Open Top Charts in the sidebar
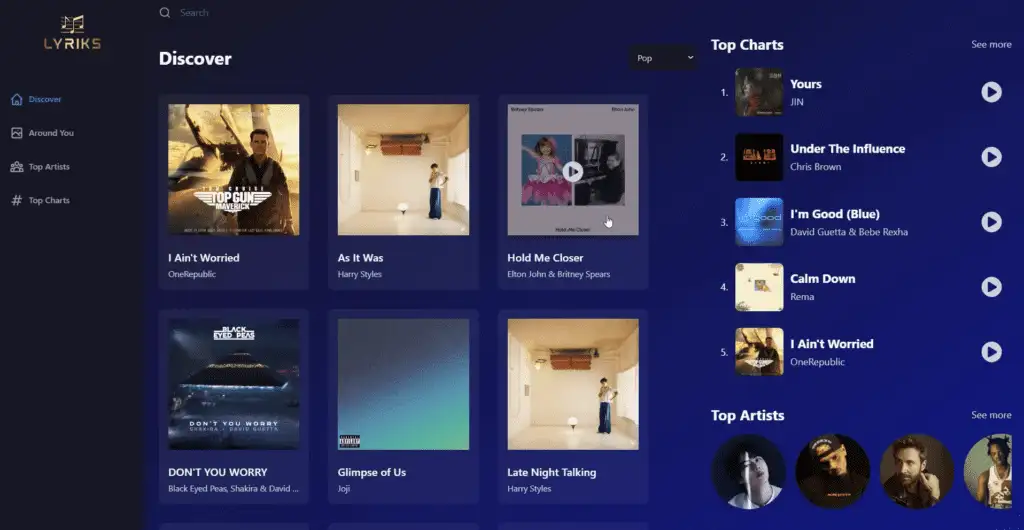 [x=49, y=200]
